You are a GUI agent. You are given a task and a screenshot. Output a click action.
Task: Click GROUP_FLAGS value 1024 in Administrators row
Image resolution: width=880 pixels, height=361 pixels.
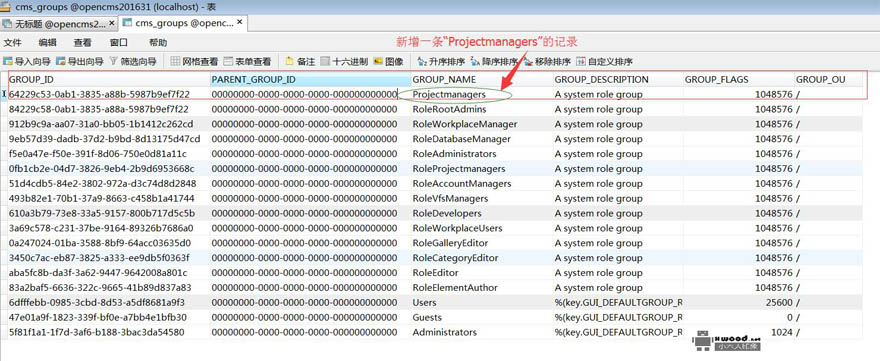(739, 332)
